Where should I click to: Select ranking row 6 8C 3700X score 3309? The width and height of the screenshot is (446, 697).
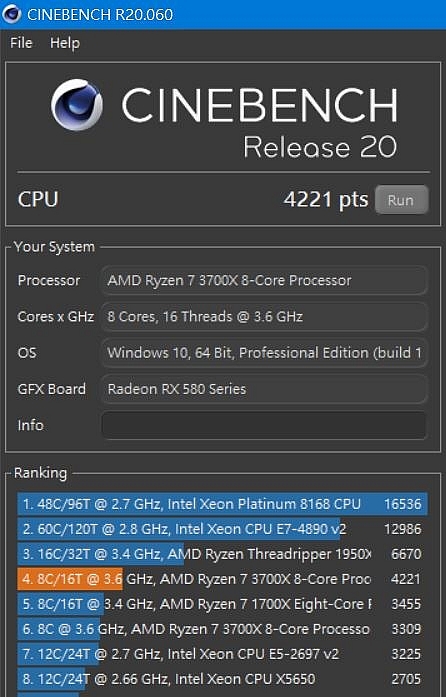click(222, 629)
